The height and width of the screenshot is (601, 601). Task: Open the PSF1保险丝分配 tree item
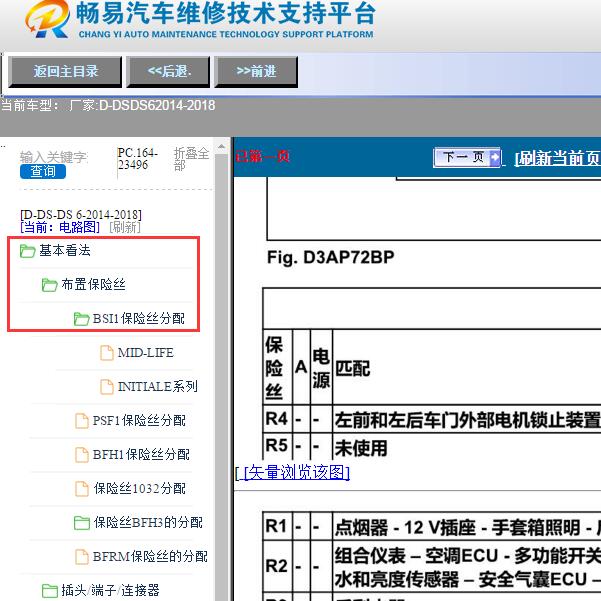[x=139, y=420]
